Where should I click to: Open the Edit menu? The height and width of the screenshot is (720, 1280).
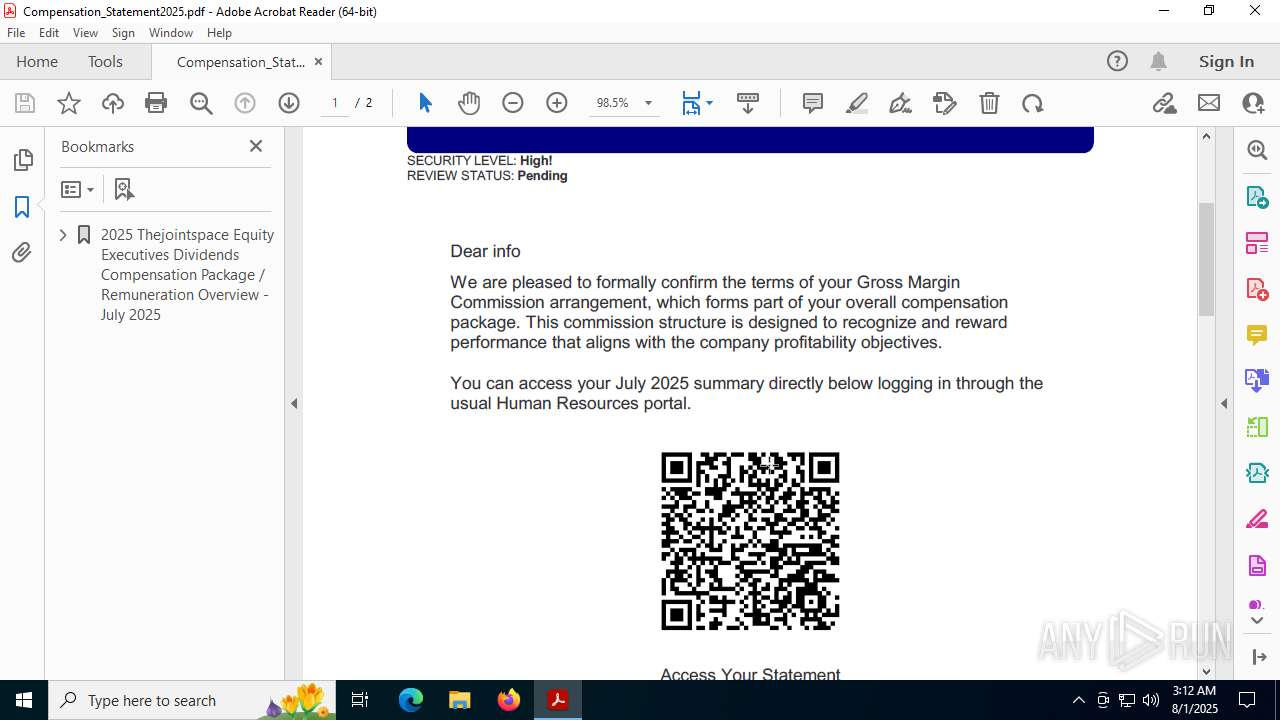(x=49, y=33)
